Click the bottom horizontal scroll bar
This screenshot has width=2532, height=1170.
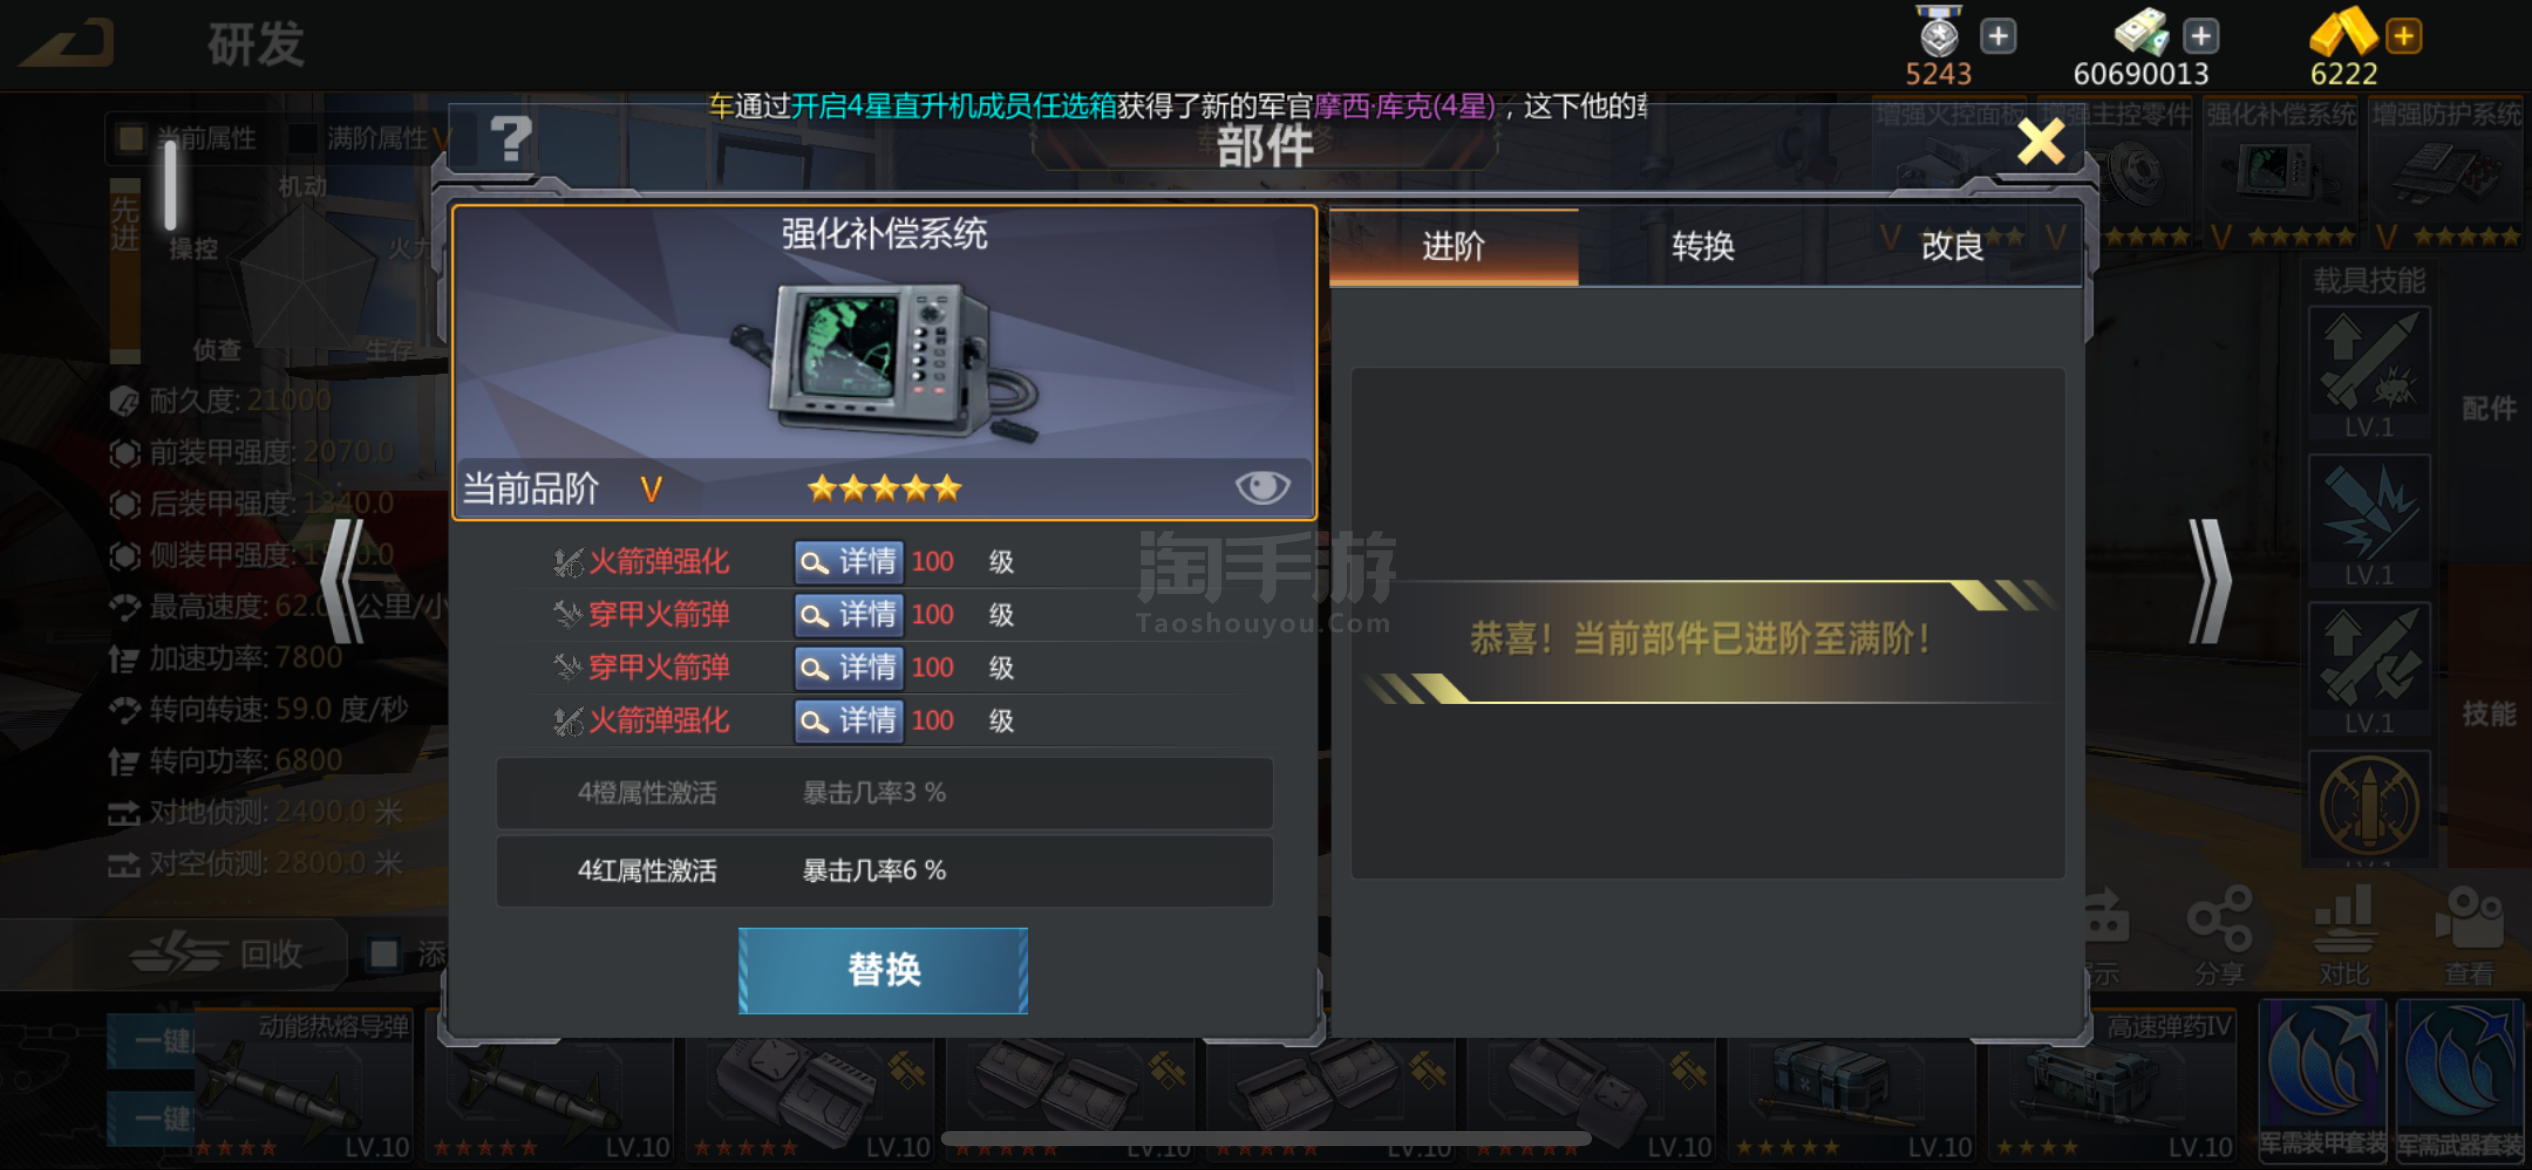(1266, 1139)
